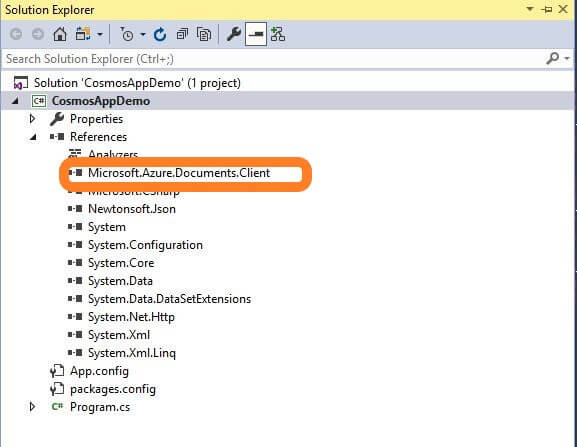Select System.Data reference

coord(120,281)
